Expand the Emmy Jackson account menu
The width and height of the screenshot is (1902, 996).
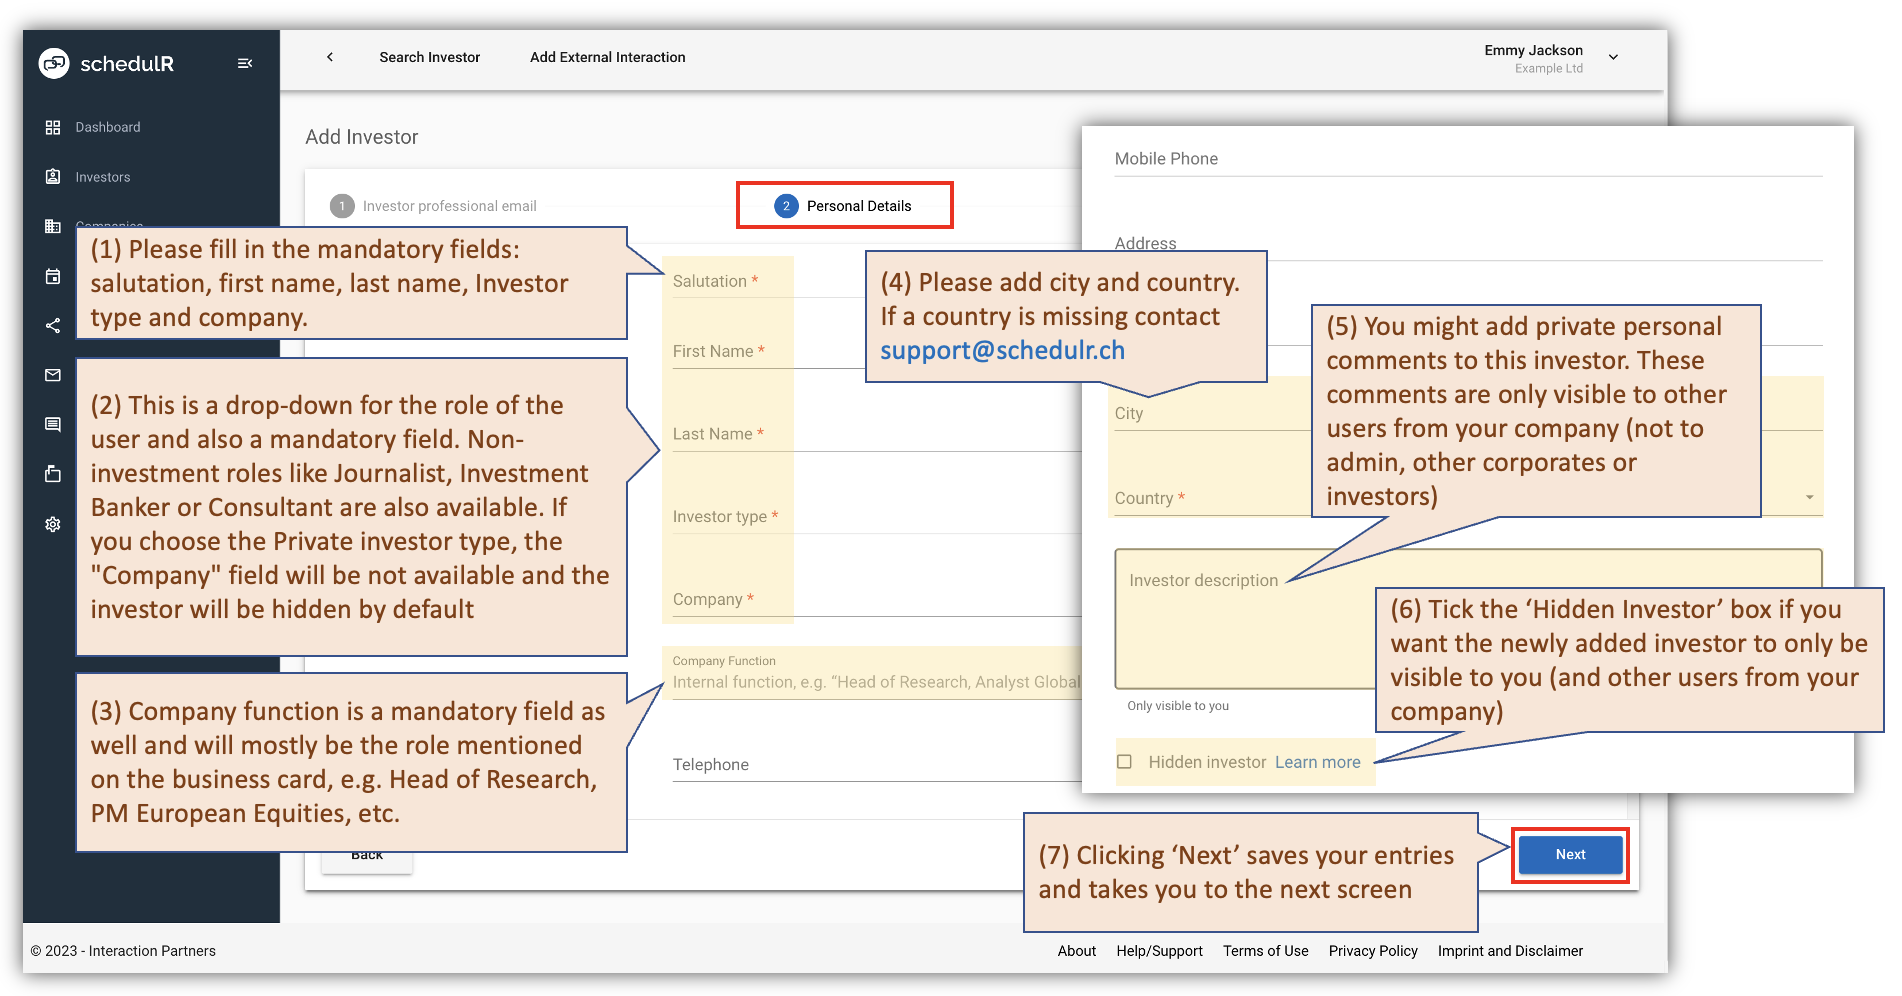point(1613,56)
